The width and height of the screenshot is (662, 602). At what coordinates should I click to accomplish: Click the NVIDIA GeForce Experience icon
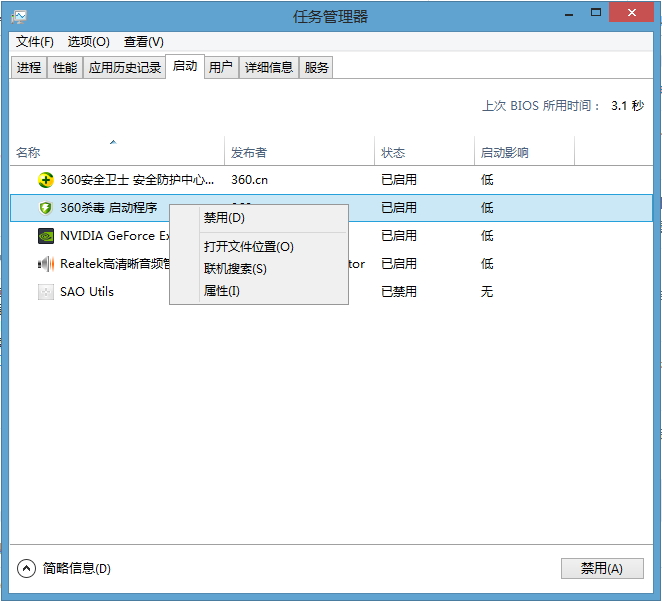(46, 236)
